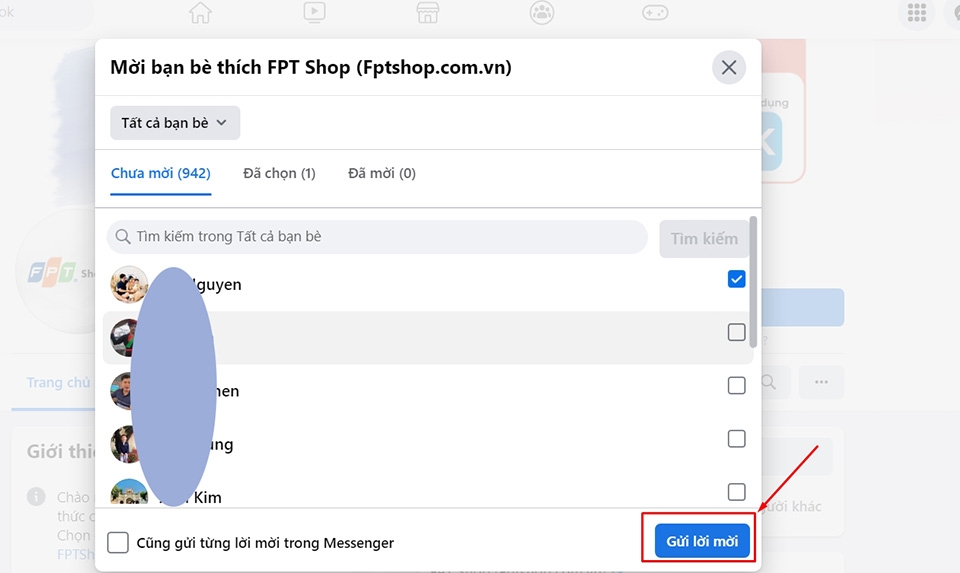Click avatar of friend ending "Kim"

129,492
